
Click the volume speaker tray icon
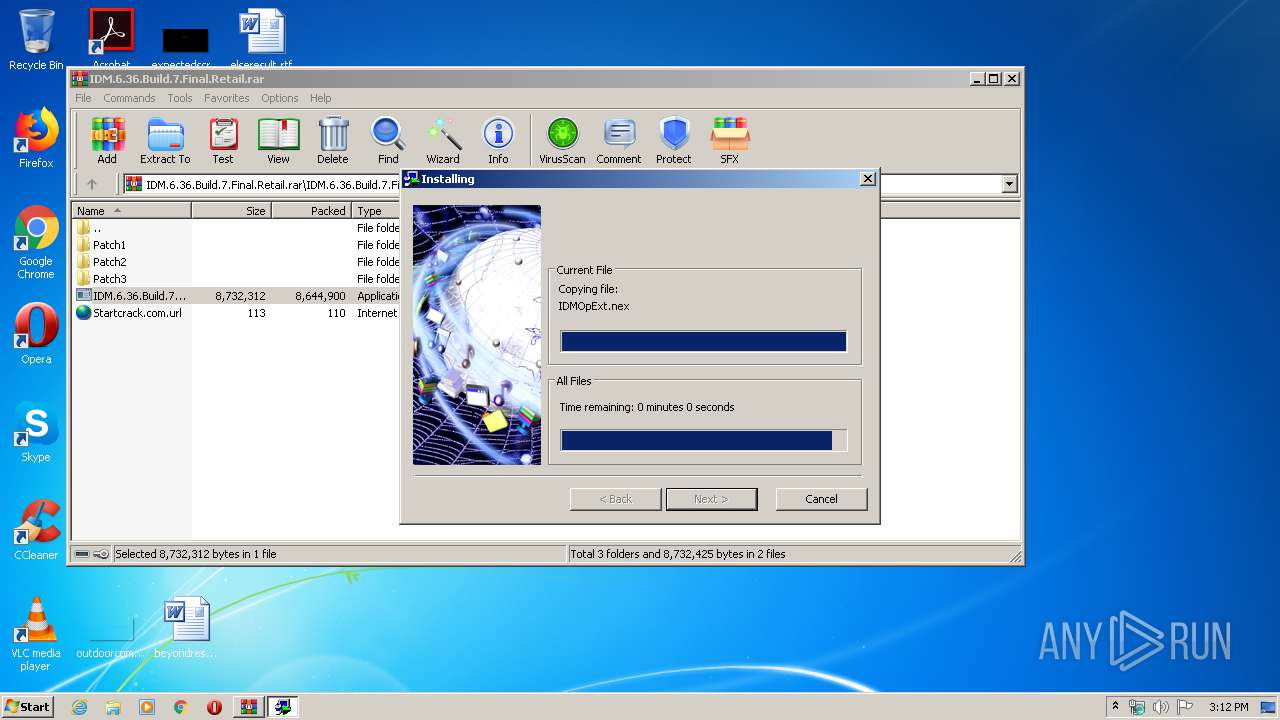(1160, 707)
